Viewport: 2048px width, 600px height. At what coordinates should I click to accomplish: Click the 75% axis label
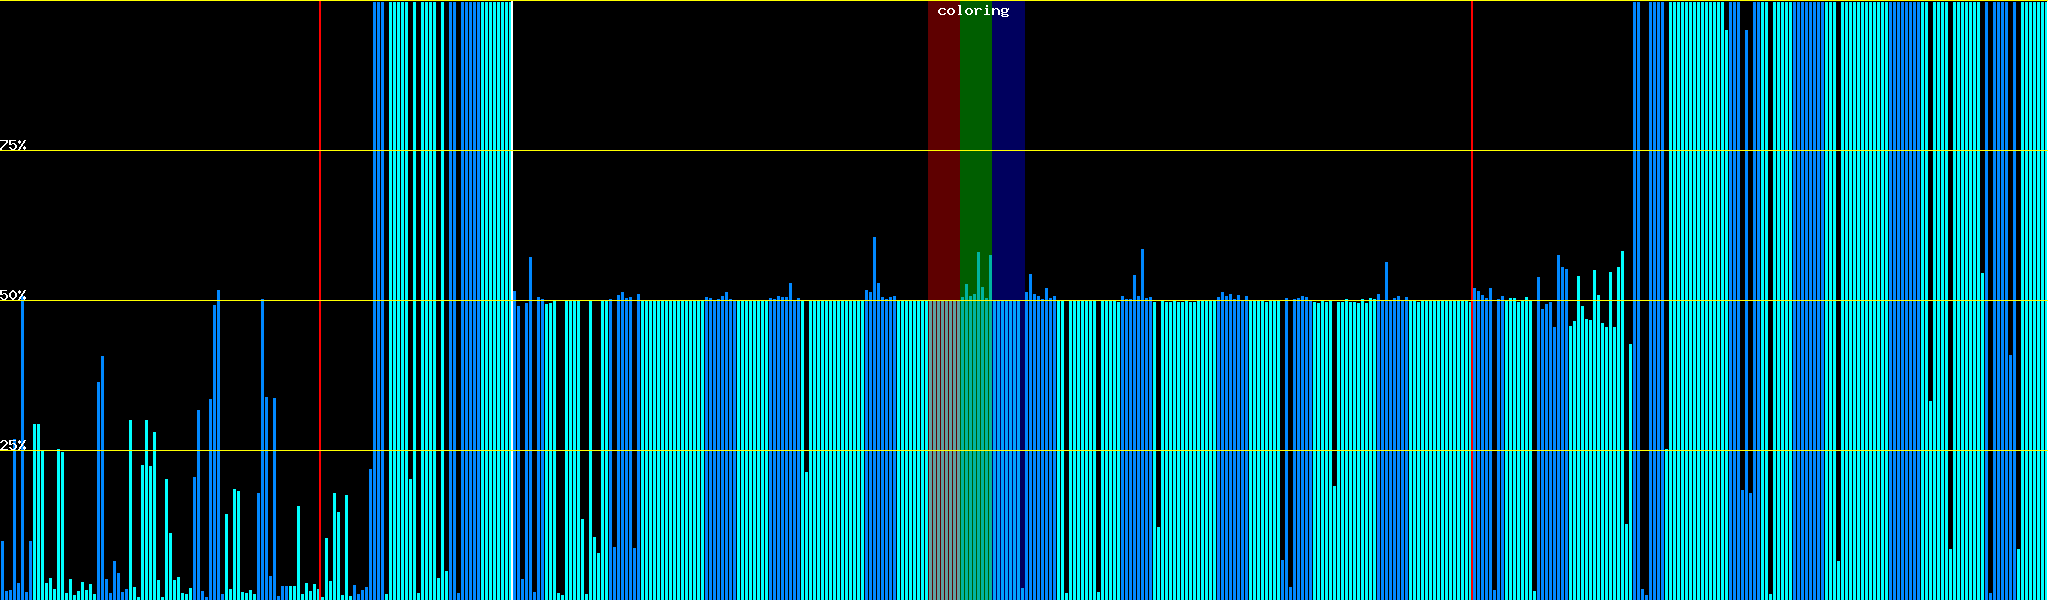click(13, 145)
